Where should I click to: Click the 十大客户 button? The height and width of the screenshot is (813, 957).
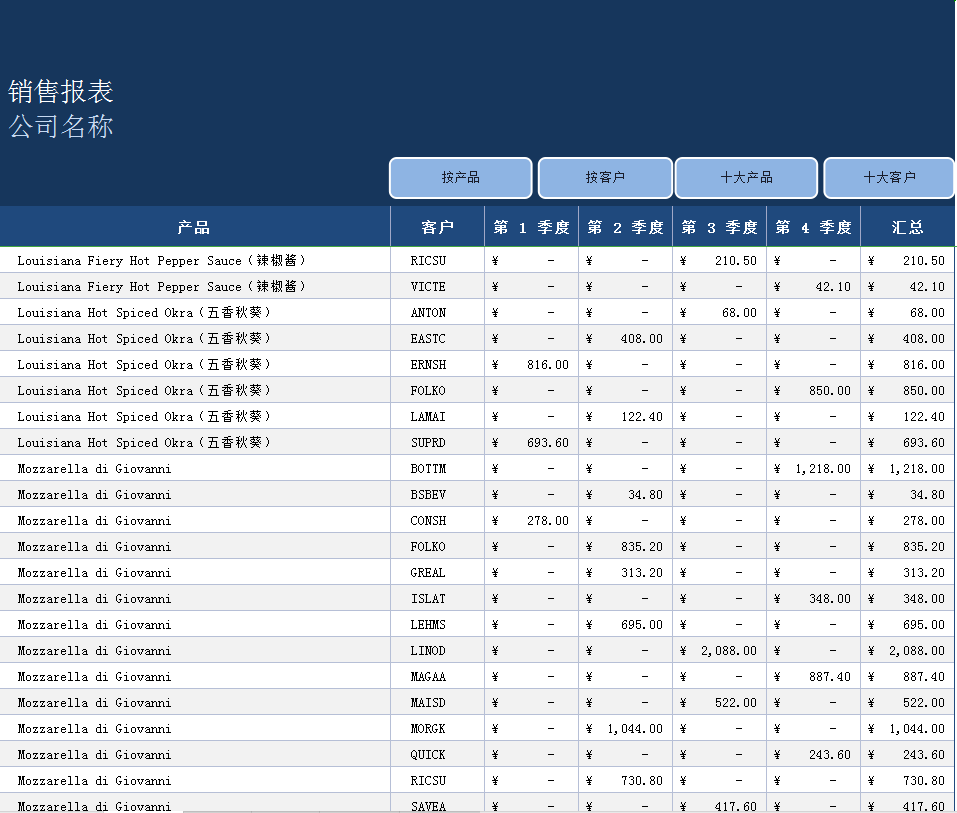point(888,177)
